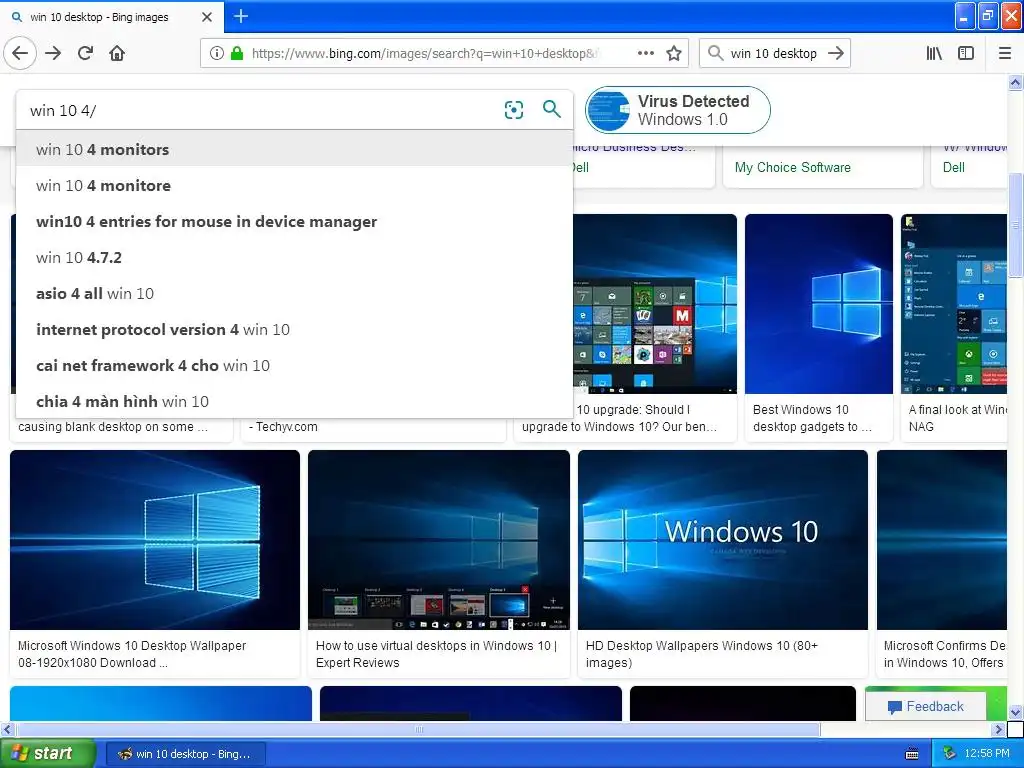Choose suggestion 'win 10 4 monitors'
1024x768 pixels.
(x=295, y=150)
